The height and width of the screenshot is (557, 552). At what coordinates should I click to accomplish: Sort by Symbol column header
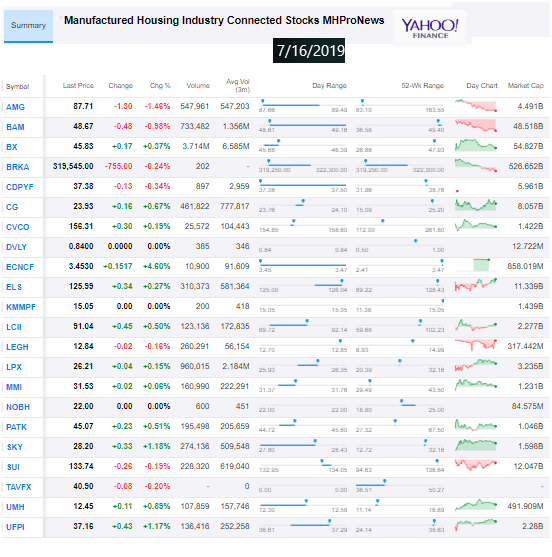[17, 87]
